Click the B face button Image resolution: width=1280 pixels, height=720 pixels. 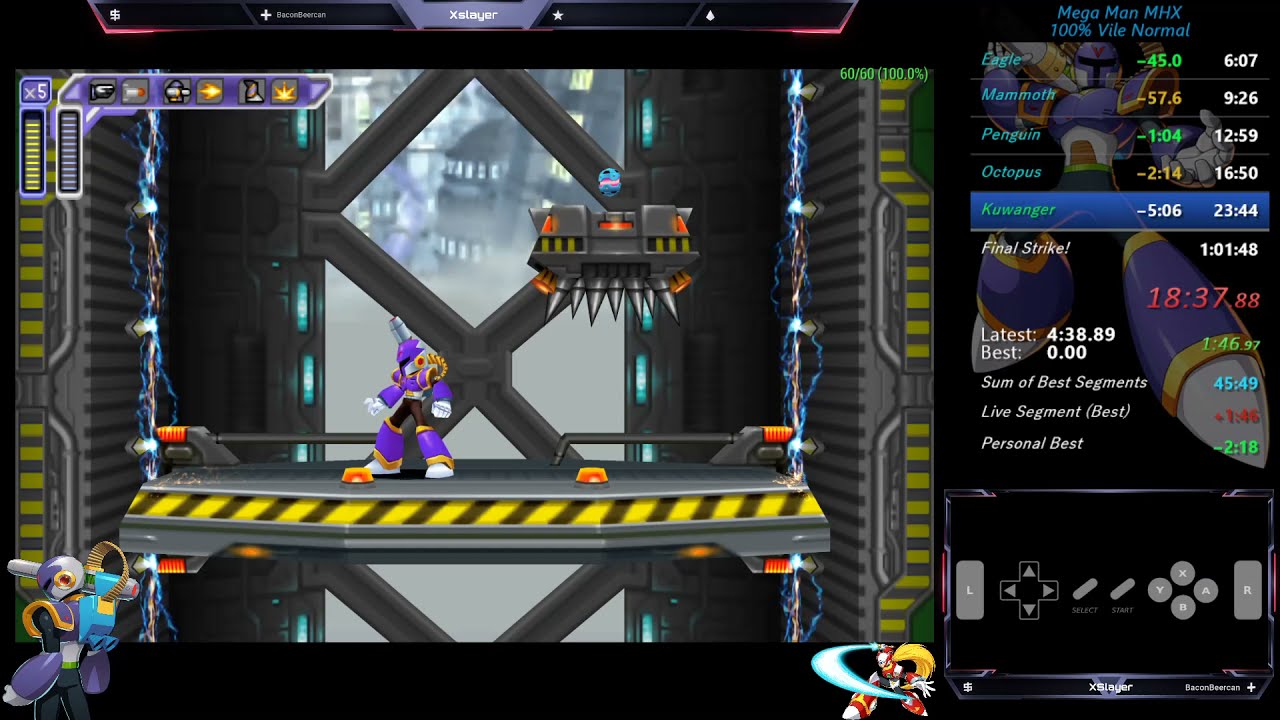click(x=1183, y=608)
